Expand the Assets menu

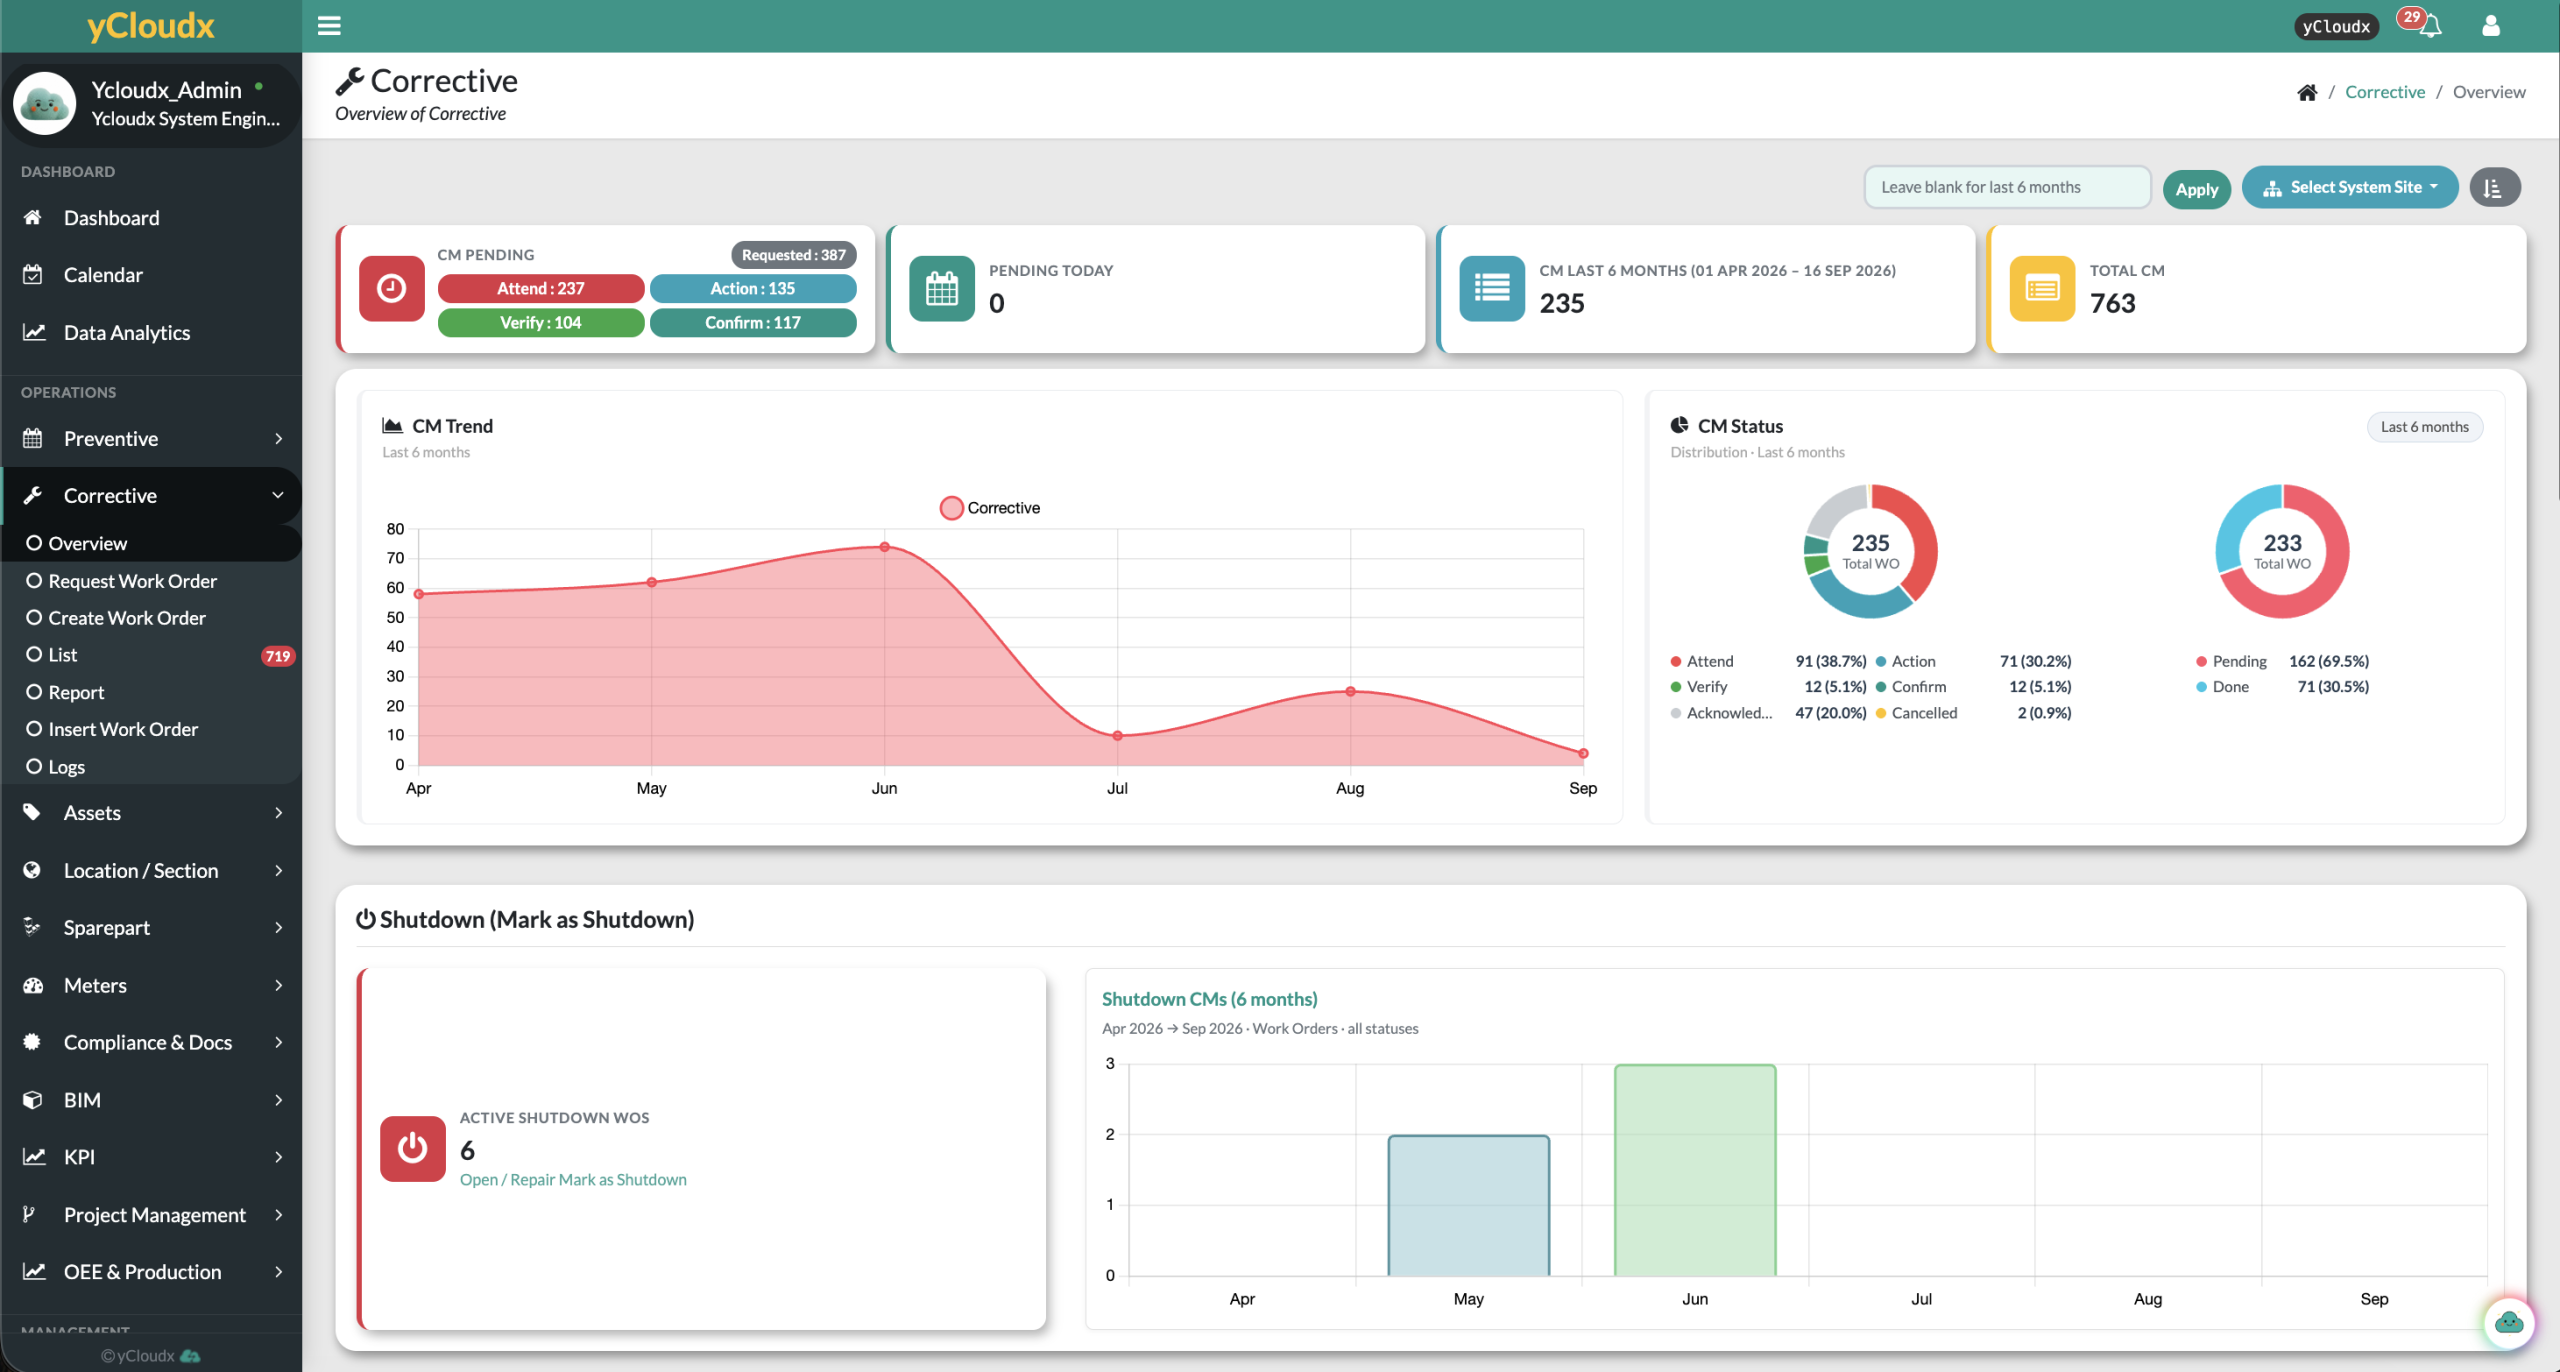151,813
